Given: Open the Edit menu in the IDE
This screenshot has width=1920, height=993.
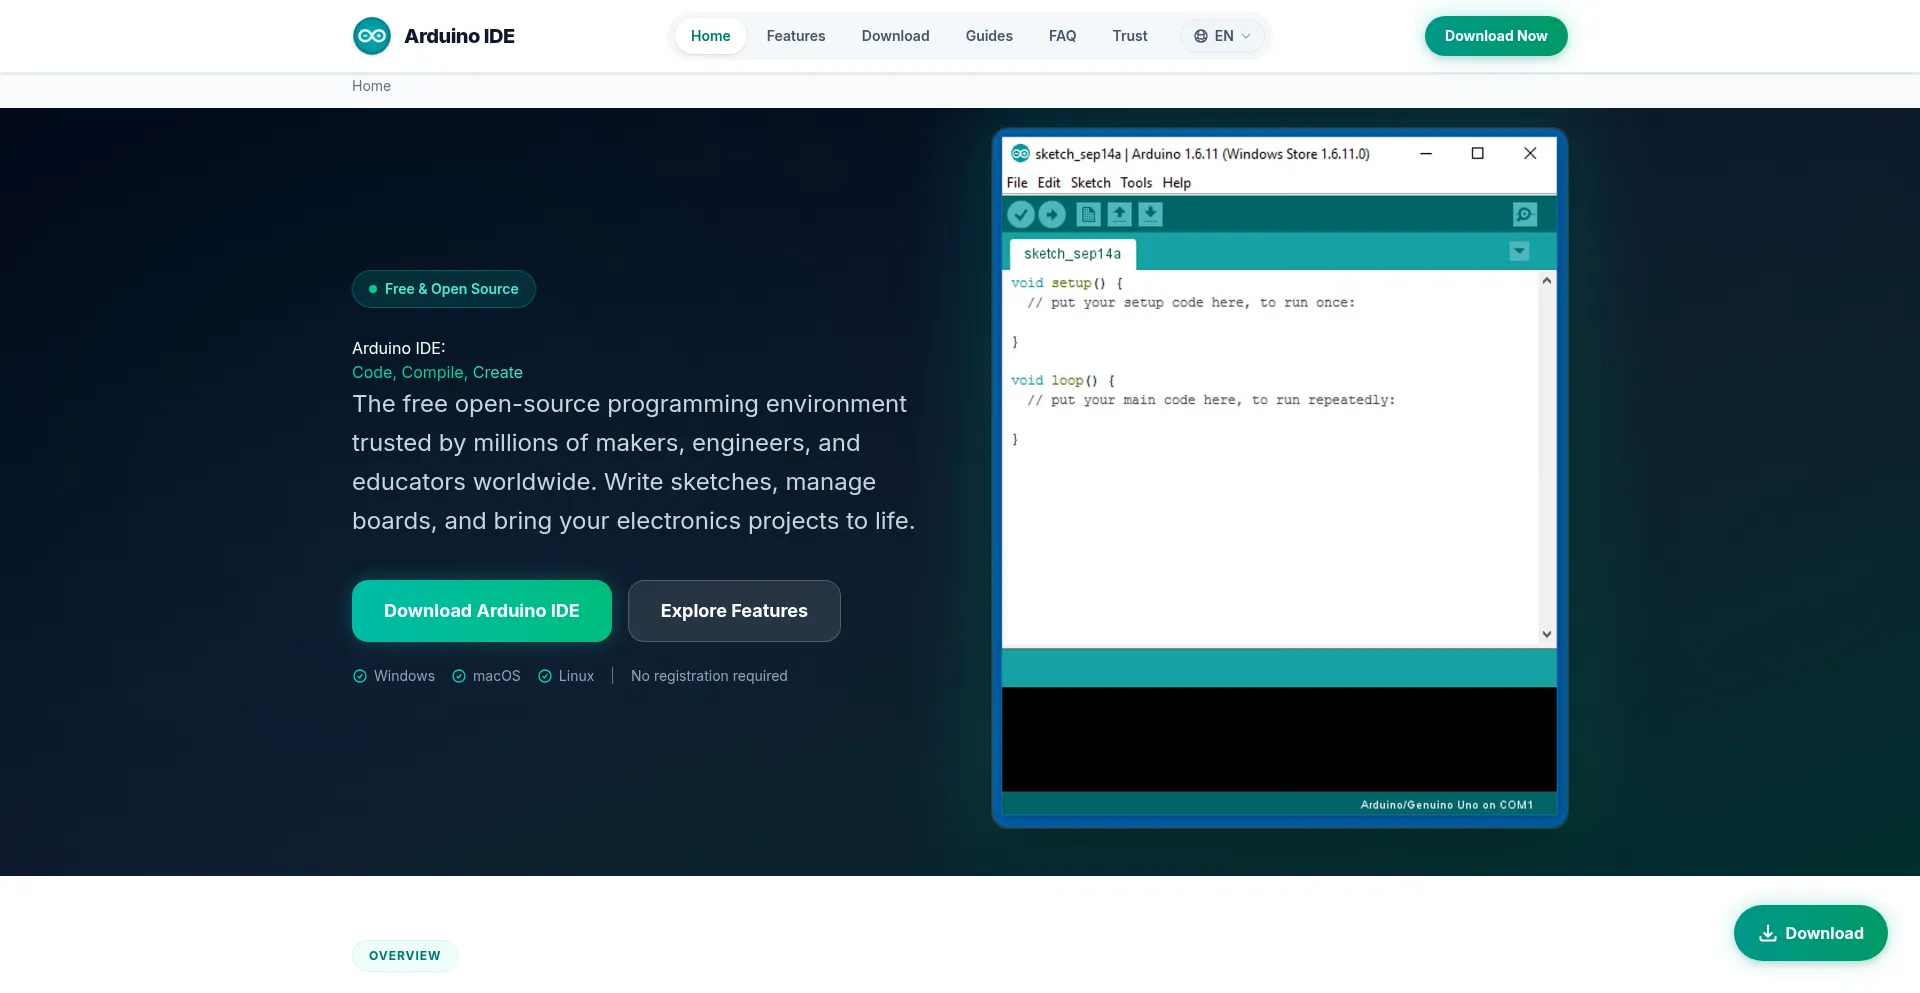Looking at the screenshot, I should 1049,183.
